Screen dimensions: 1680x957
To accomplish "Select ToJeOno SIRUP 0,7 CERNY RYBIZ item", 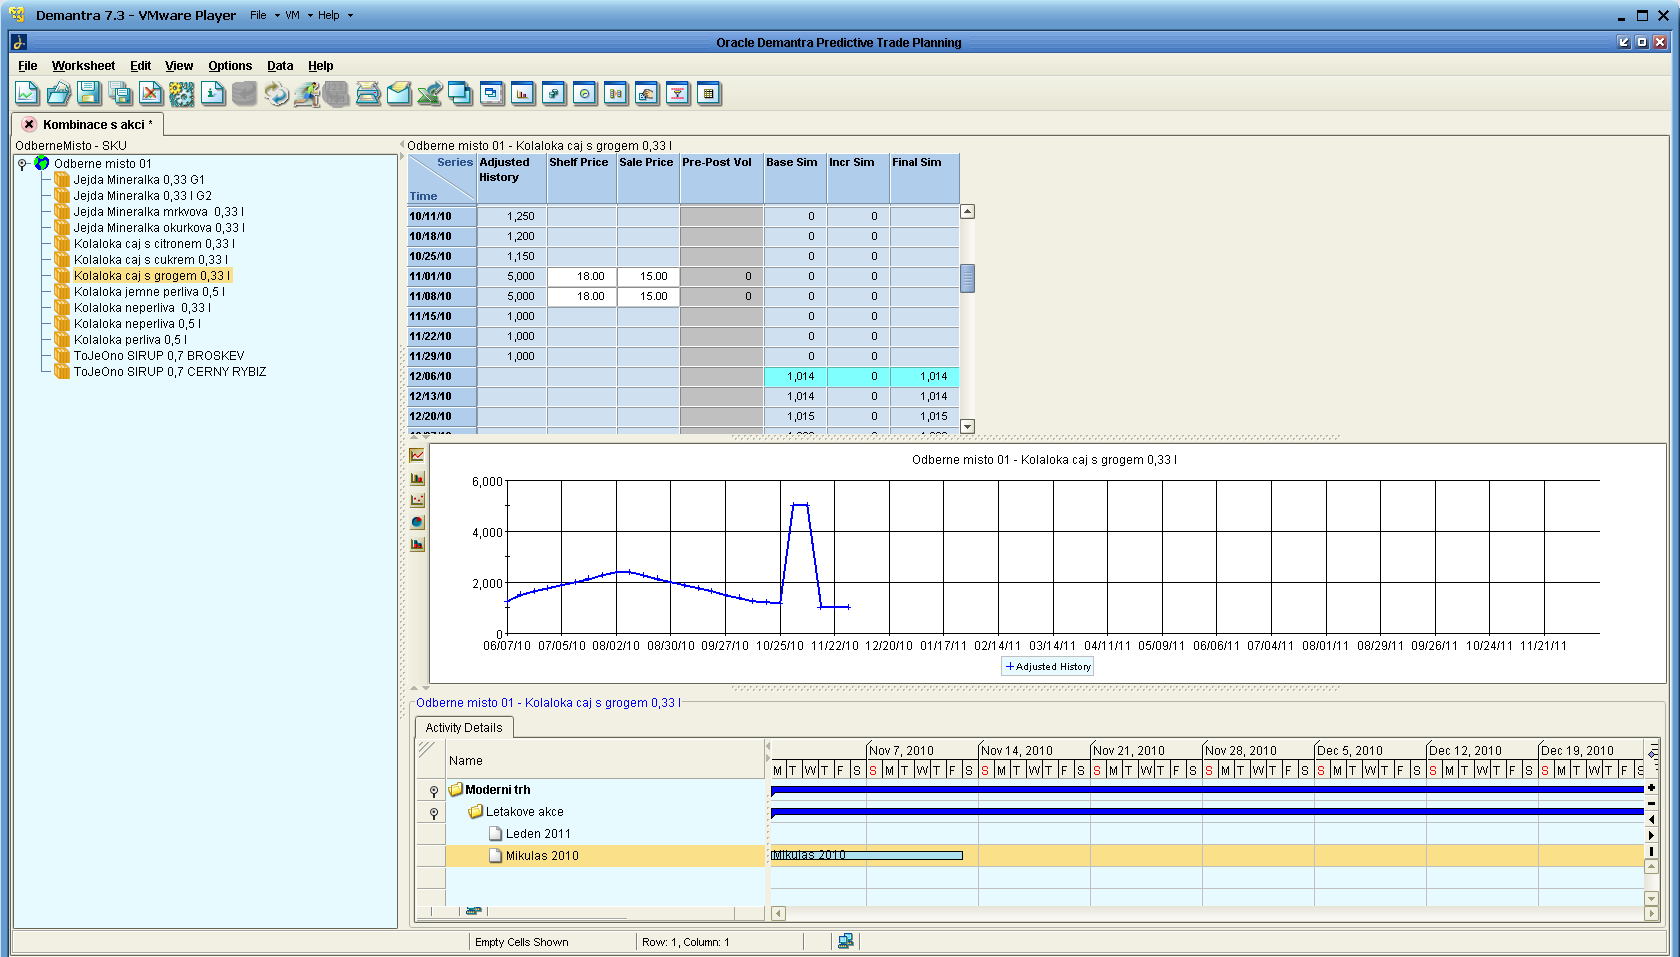I will [x=170, y=372].
